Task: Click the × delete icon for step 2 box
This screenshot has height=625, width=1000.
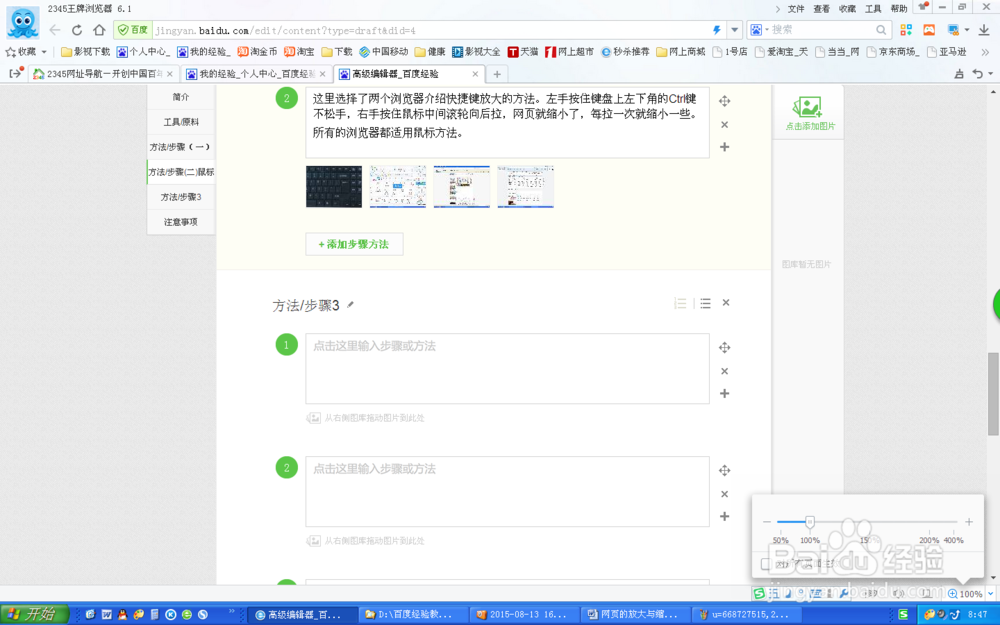Action: click(x=724, y=493)
